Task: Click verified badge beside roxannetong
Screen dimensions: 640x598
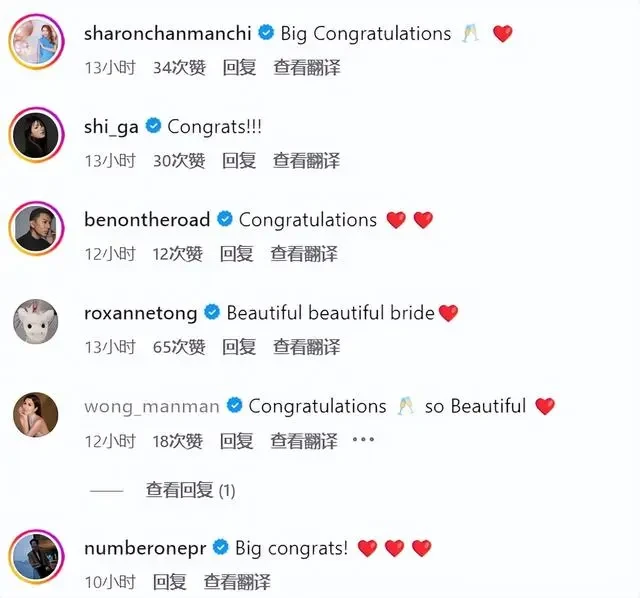Action: 212,312
